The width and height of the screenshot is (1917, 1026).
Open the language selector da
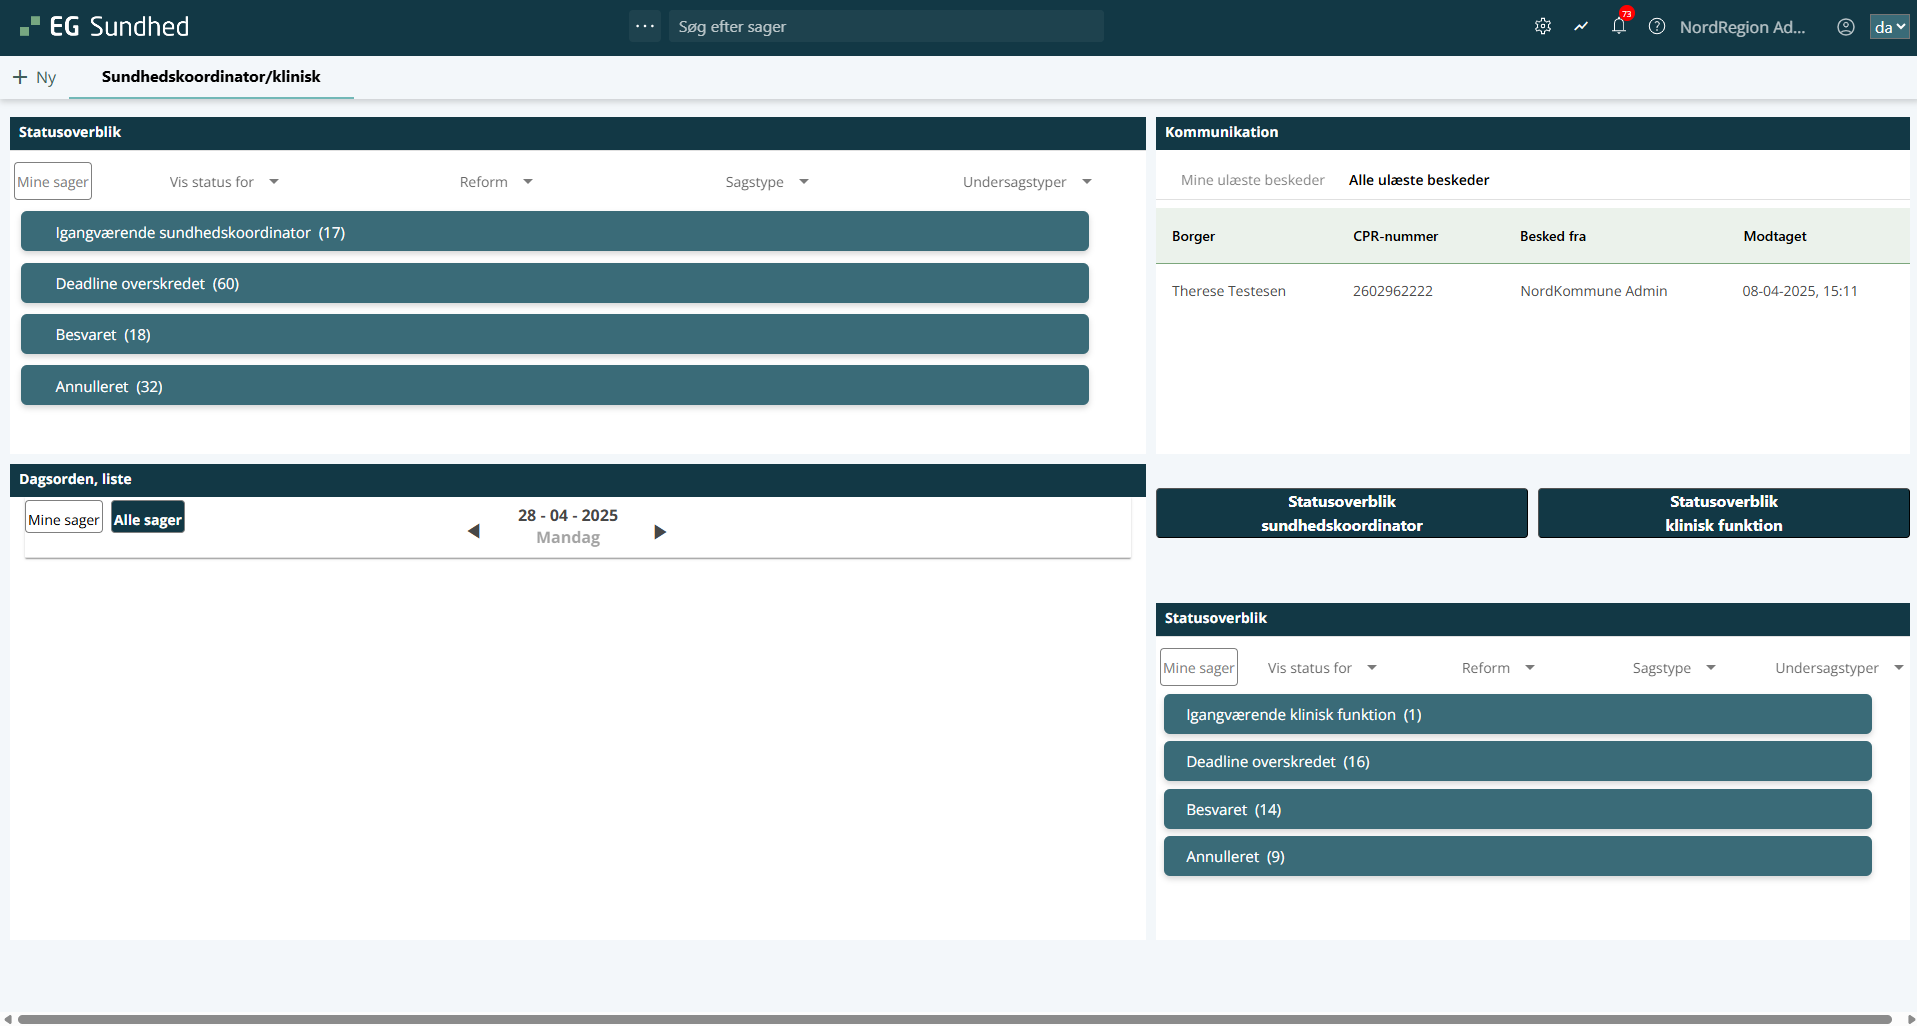1889,27
